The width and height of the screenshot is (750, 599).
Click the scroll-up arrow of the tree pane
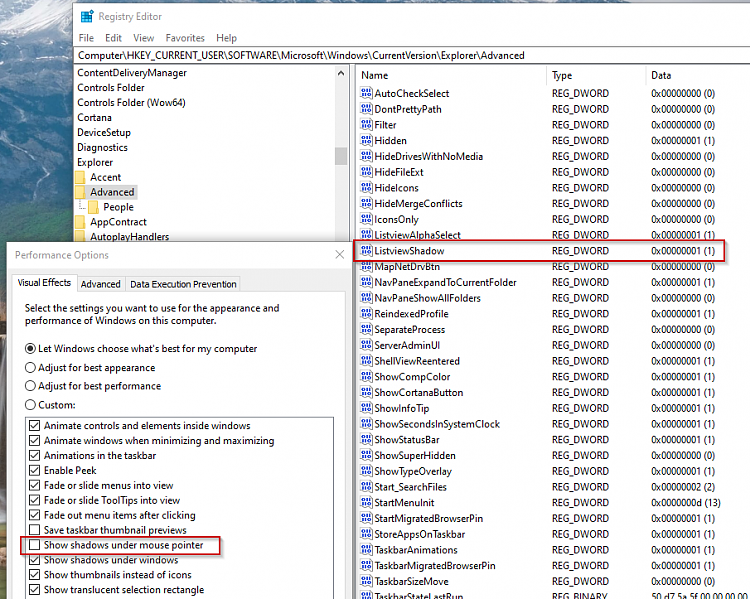click(x=341, y=73)
